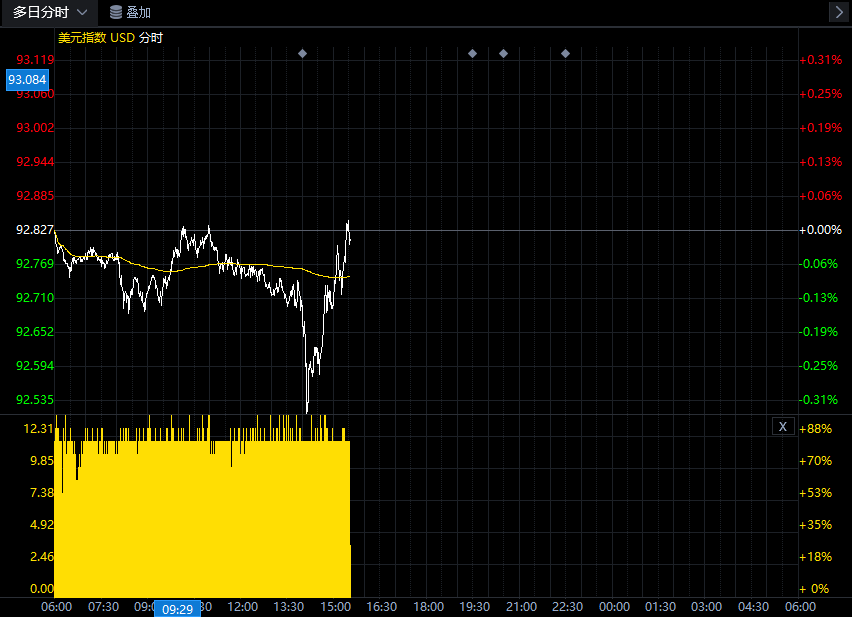Click the first diamond event marker

coord(303,53)
